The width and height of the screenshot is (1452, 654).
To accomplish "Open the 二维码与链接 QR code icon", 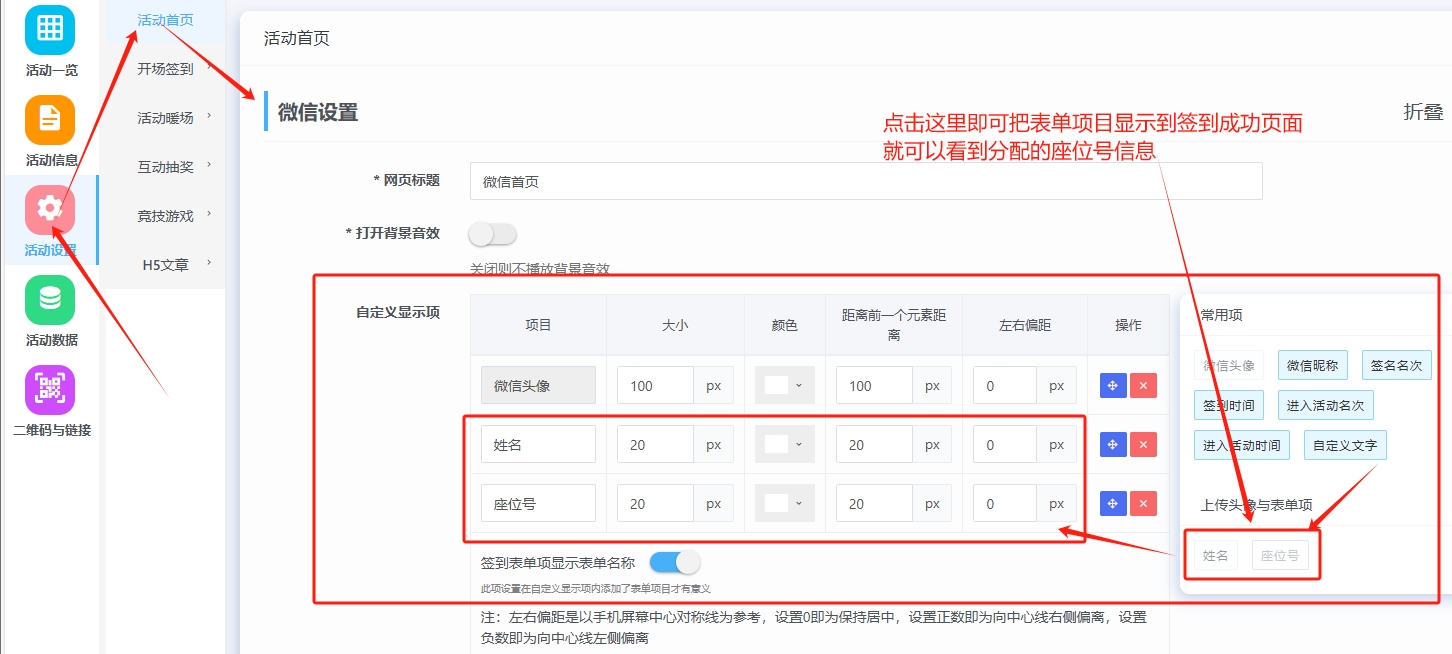I will [51, 388].
